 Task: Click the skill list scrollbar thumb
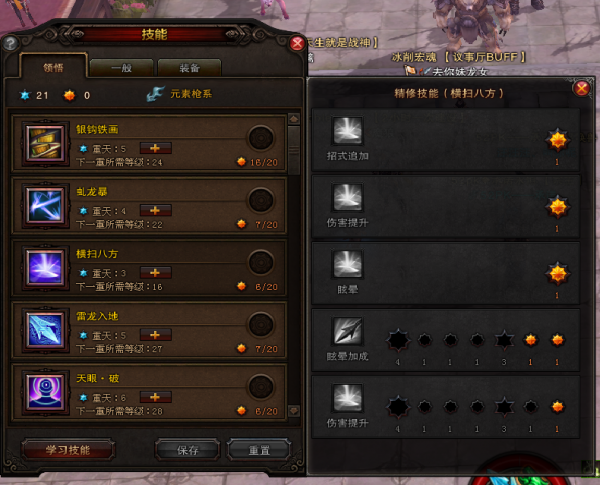[x=294, y=150]
